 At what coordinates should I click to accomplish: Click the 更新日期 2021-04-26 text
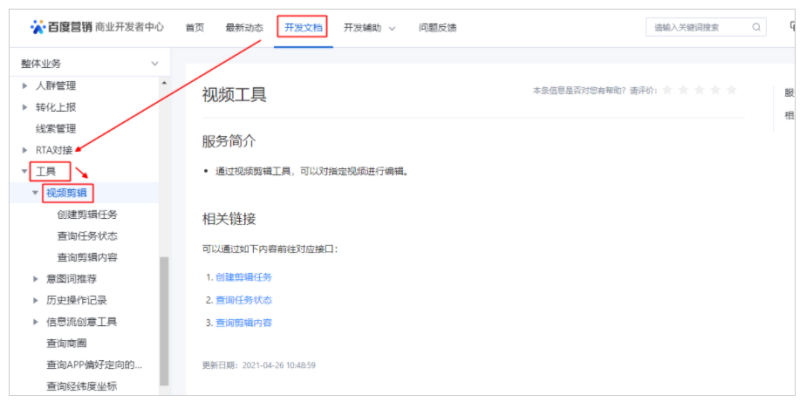259,365
